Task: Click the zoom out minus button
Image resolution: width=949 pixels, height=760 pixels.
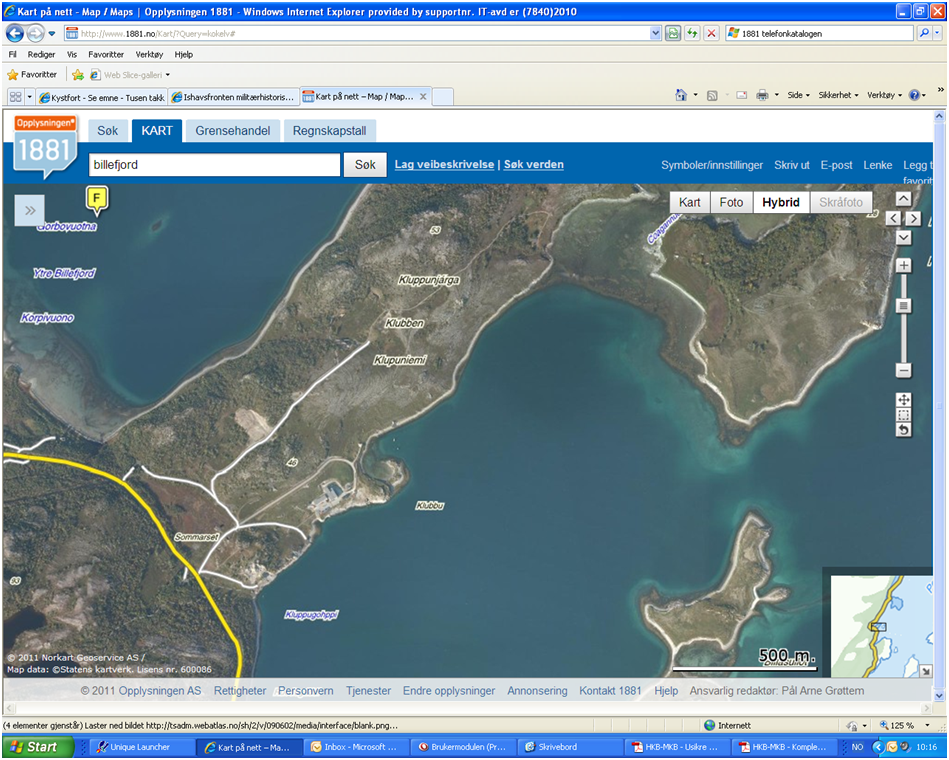Action: [904, 370]
